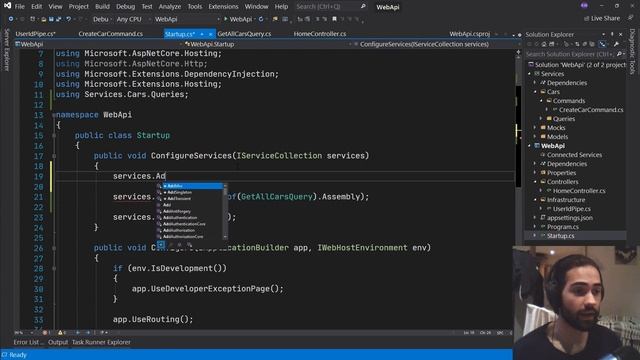Close the Startup.cs tab

[211, 34]
